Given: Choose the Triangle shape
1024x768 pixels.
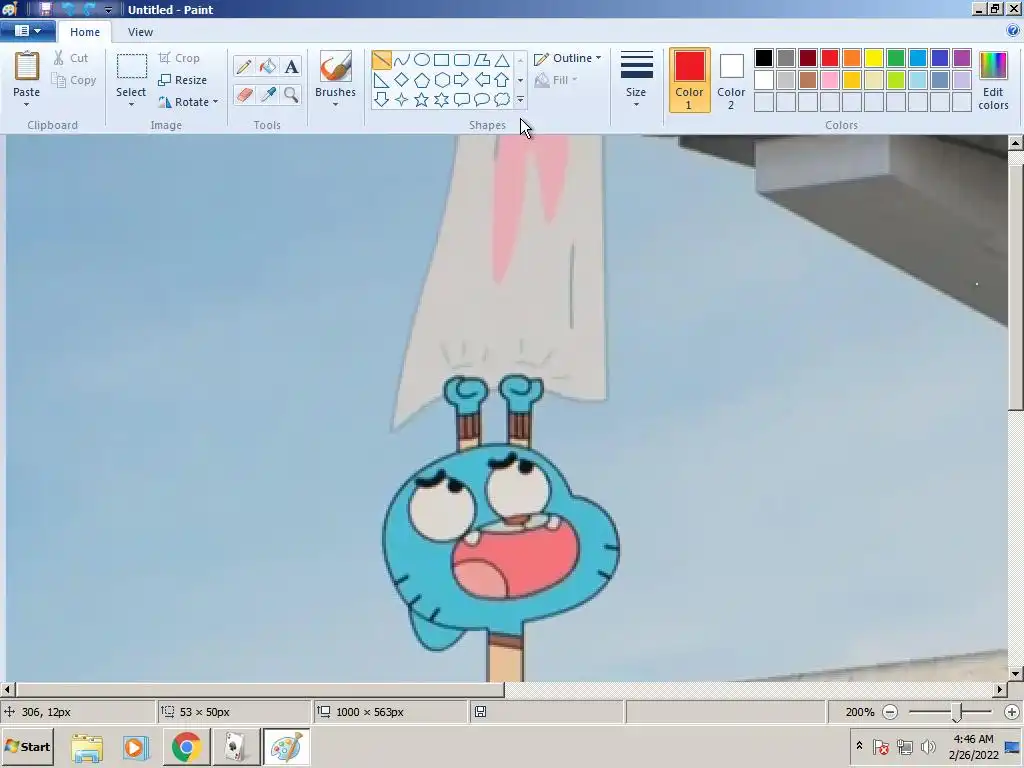Looking at the screenshot, I should [x=502, y=60].
